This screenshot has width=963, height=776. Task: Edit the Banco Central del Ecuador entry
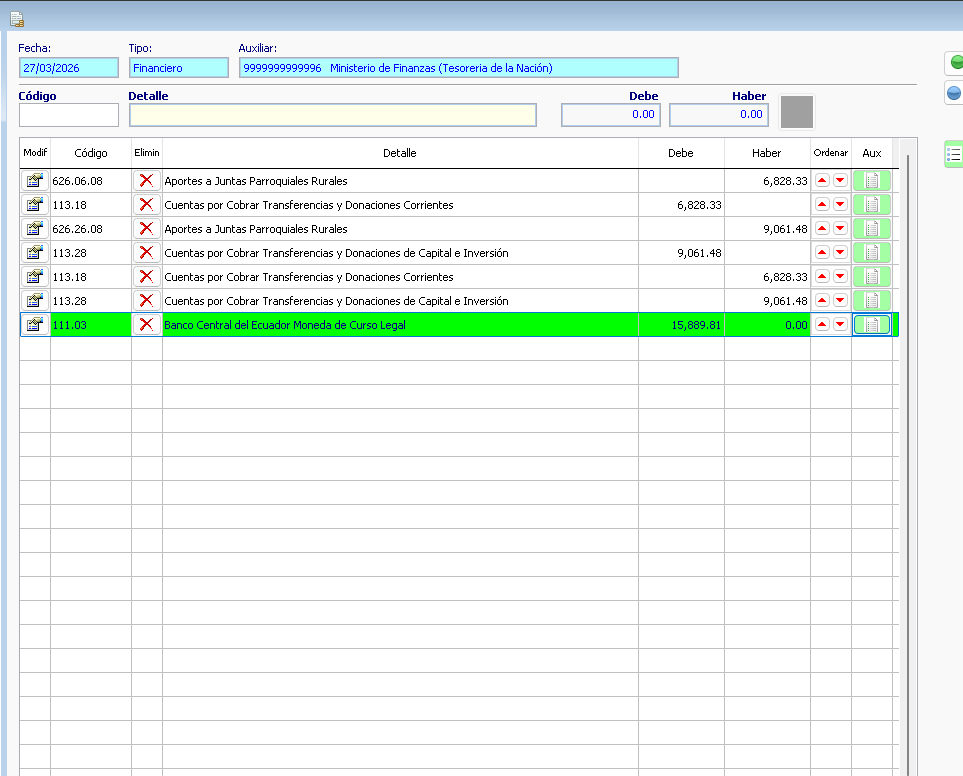[35, 324]
